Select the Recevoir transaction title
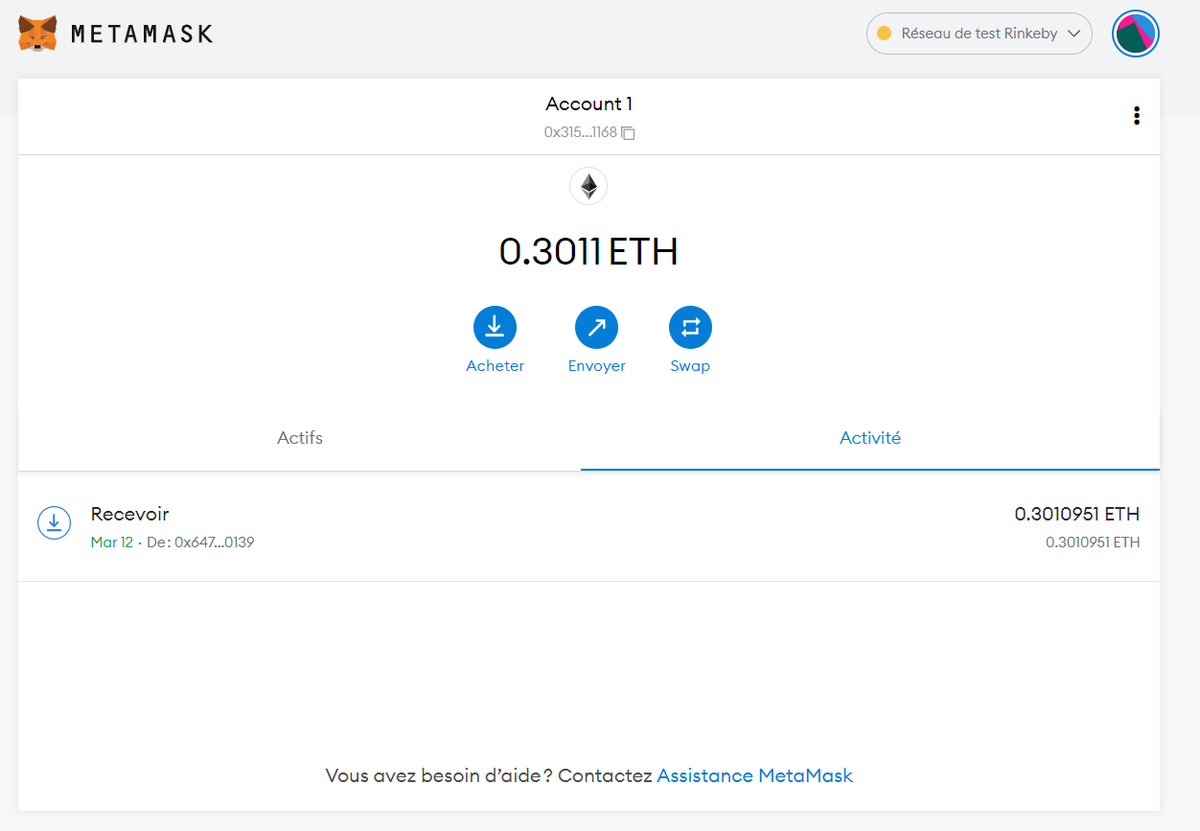The image size is (1200, 831). 130,514
